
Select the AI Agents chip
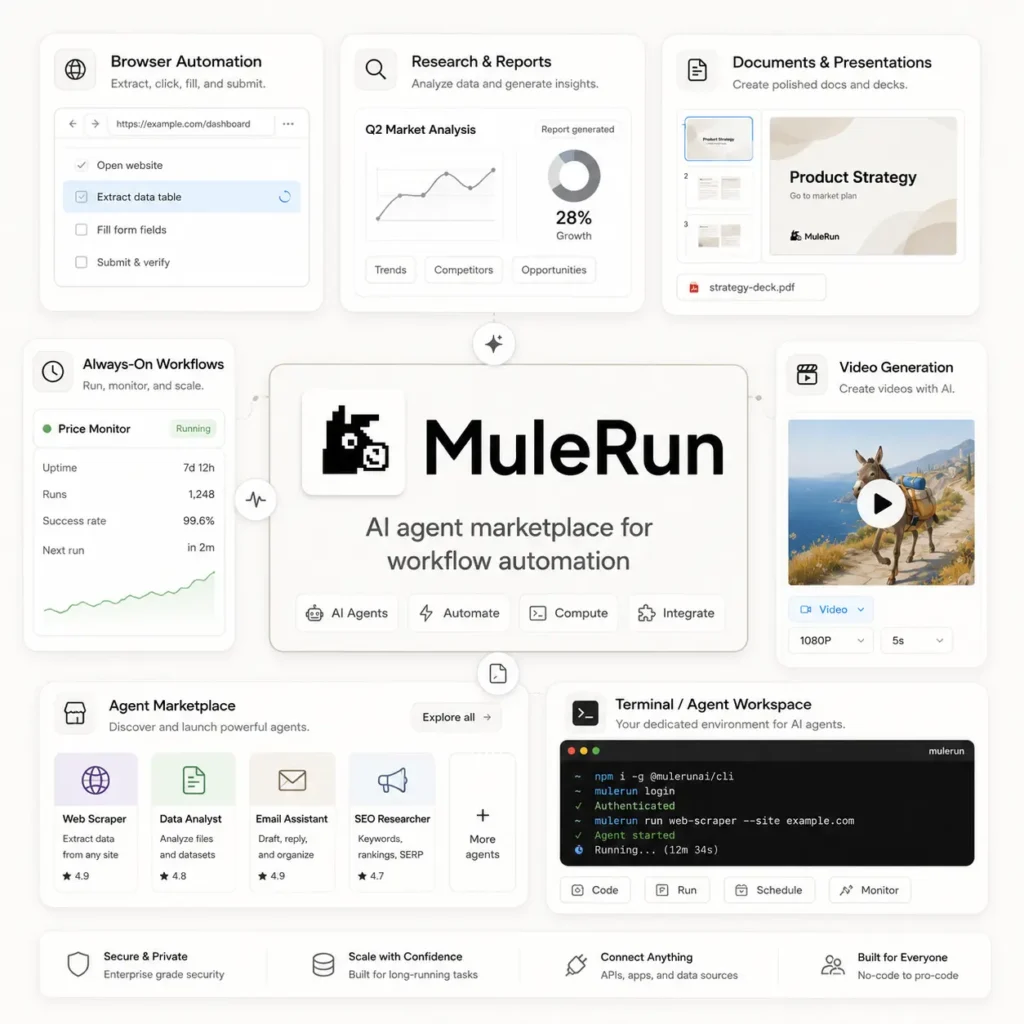(347, 613)
